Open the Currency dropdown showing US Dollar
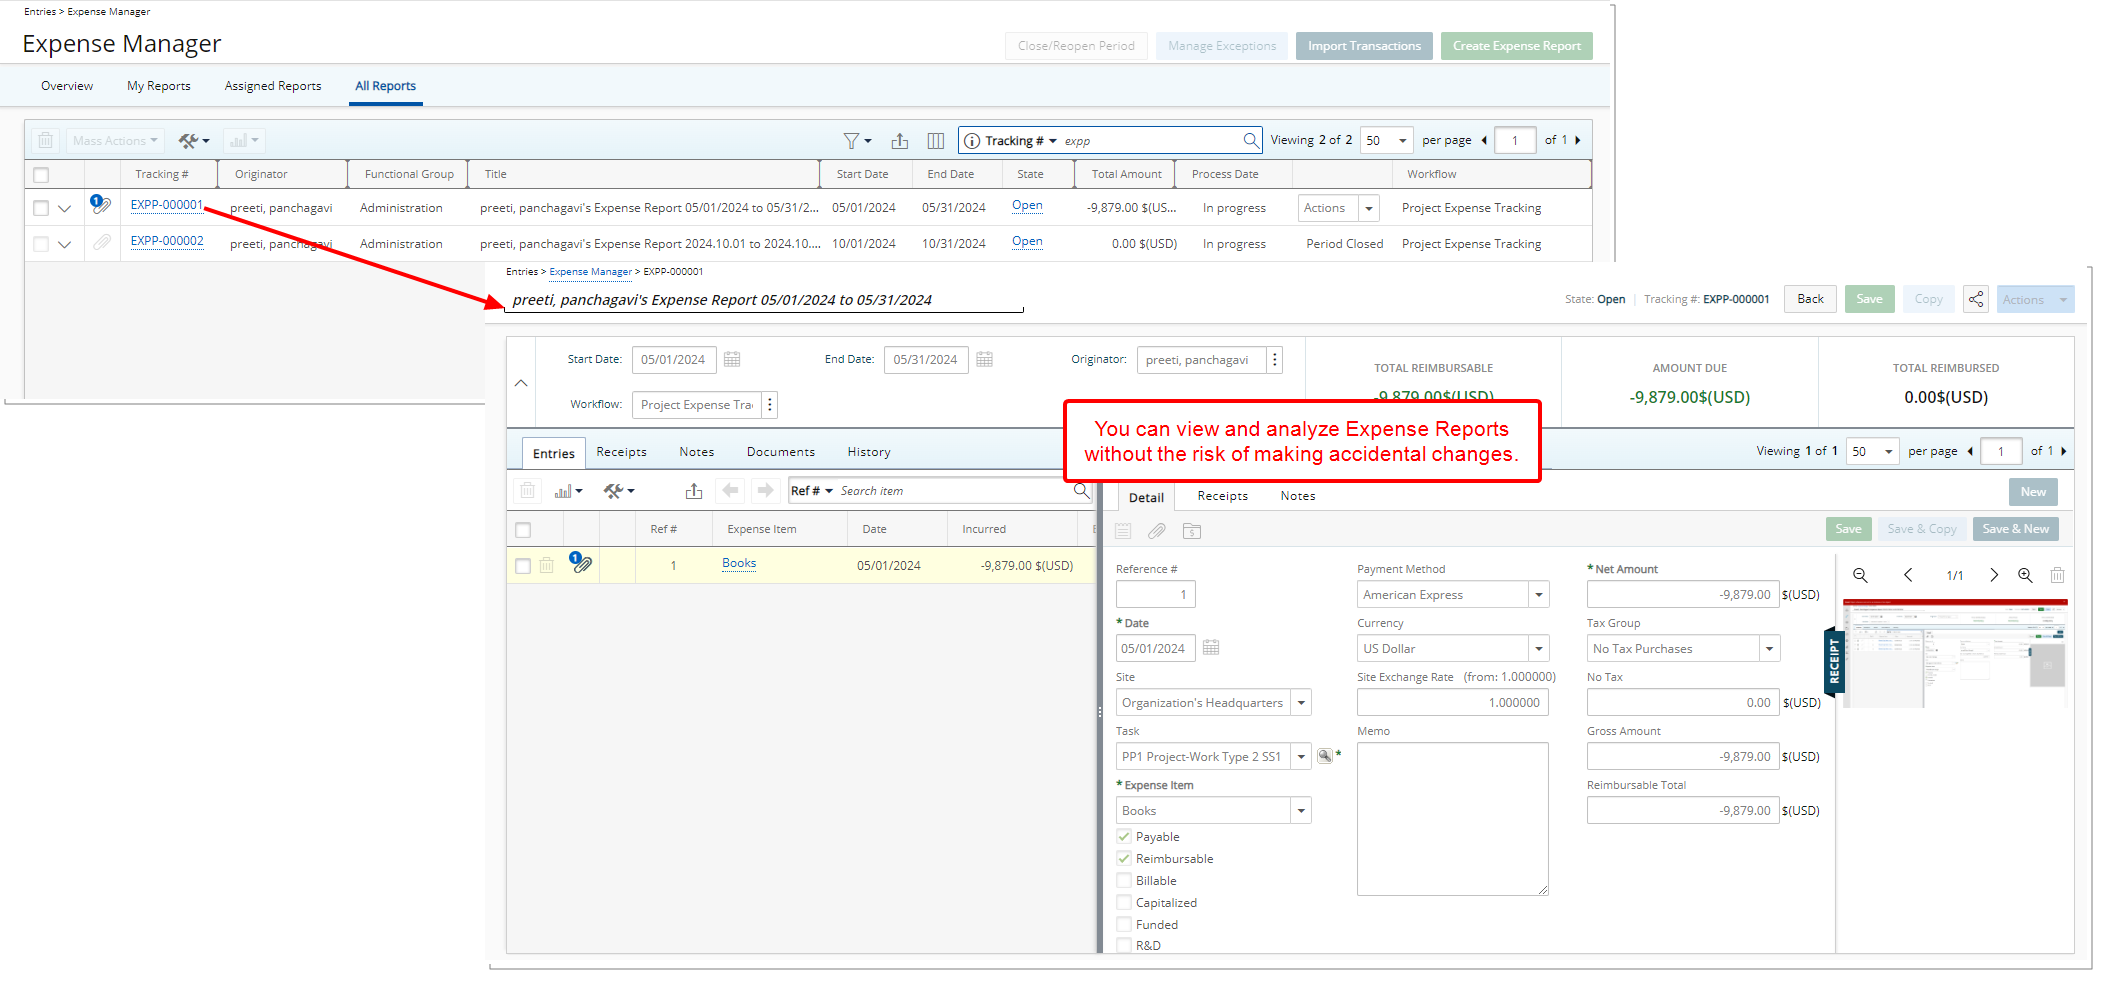The image size is (2104, 981). coord(1537,648)
